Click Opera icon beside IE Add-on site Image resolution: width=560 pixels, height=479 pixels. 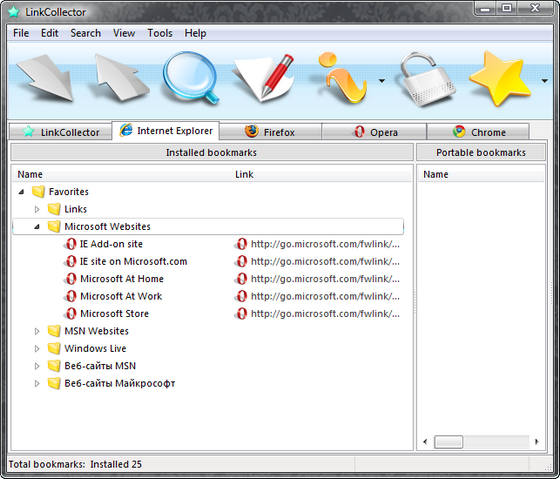coord(71,244)
